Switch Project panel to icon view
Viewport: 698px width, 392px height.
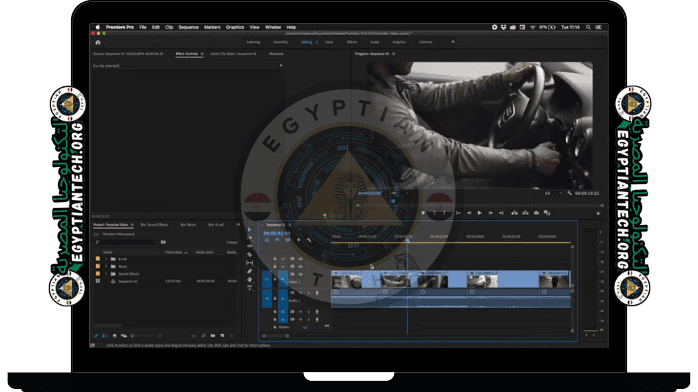click(114, 336)
